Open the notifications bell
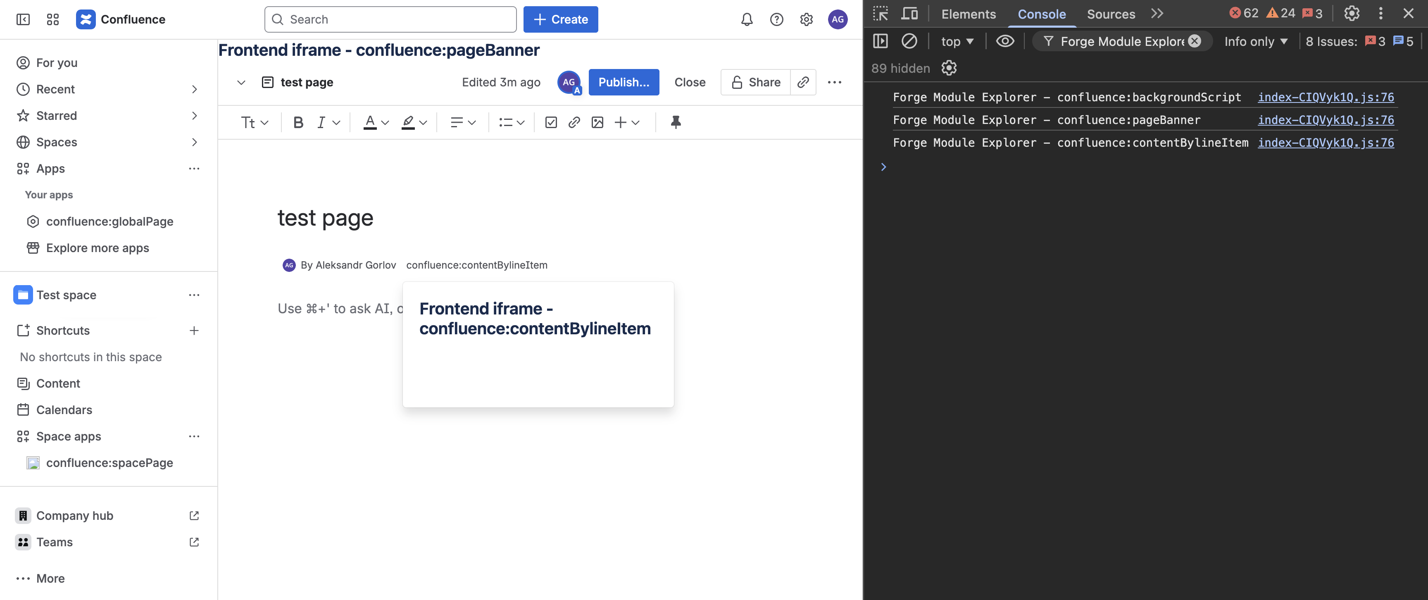Image resolution: width=1428 pixels, height=600 pixels. [x=747, y=19]
